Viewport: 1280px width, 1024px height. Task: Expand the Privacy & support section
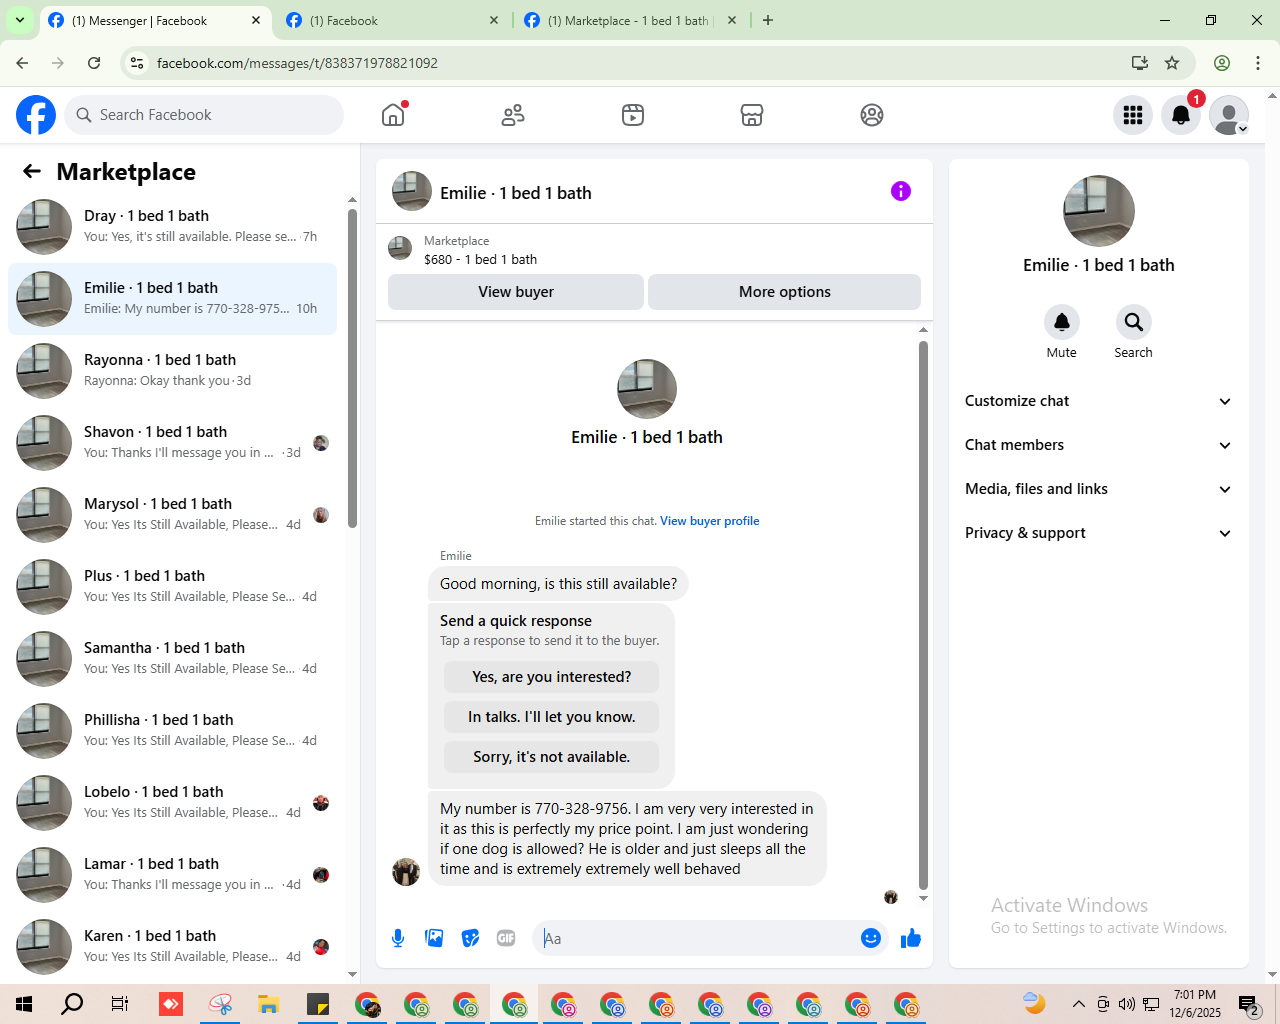1098,533
